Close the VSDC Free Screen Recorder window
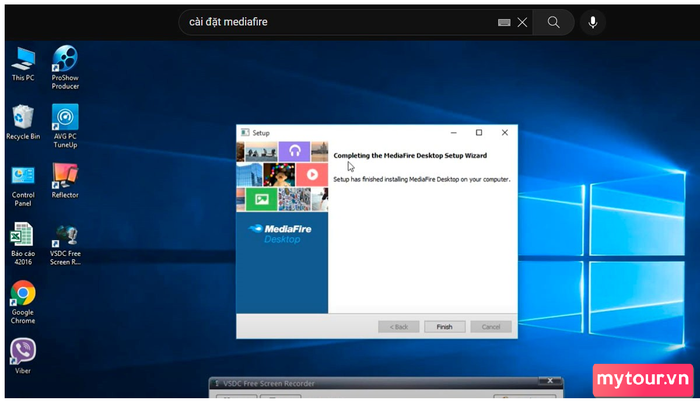 tap(550, 380)
